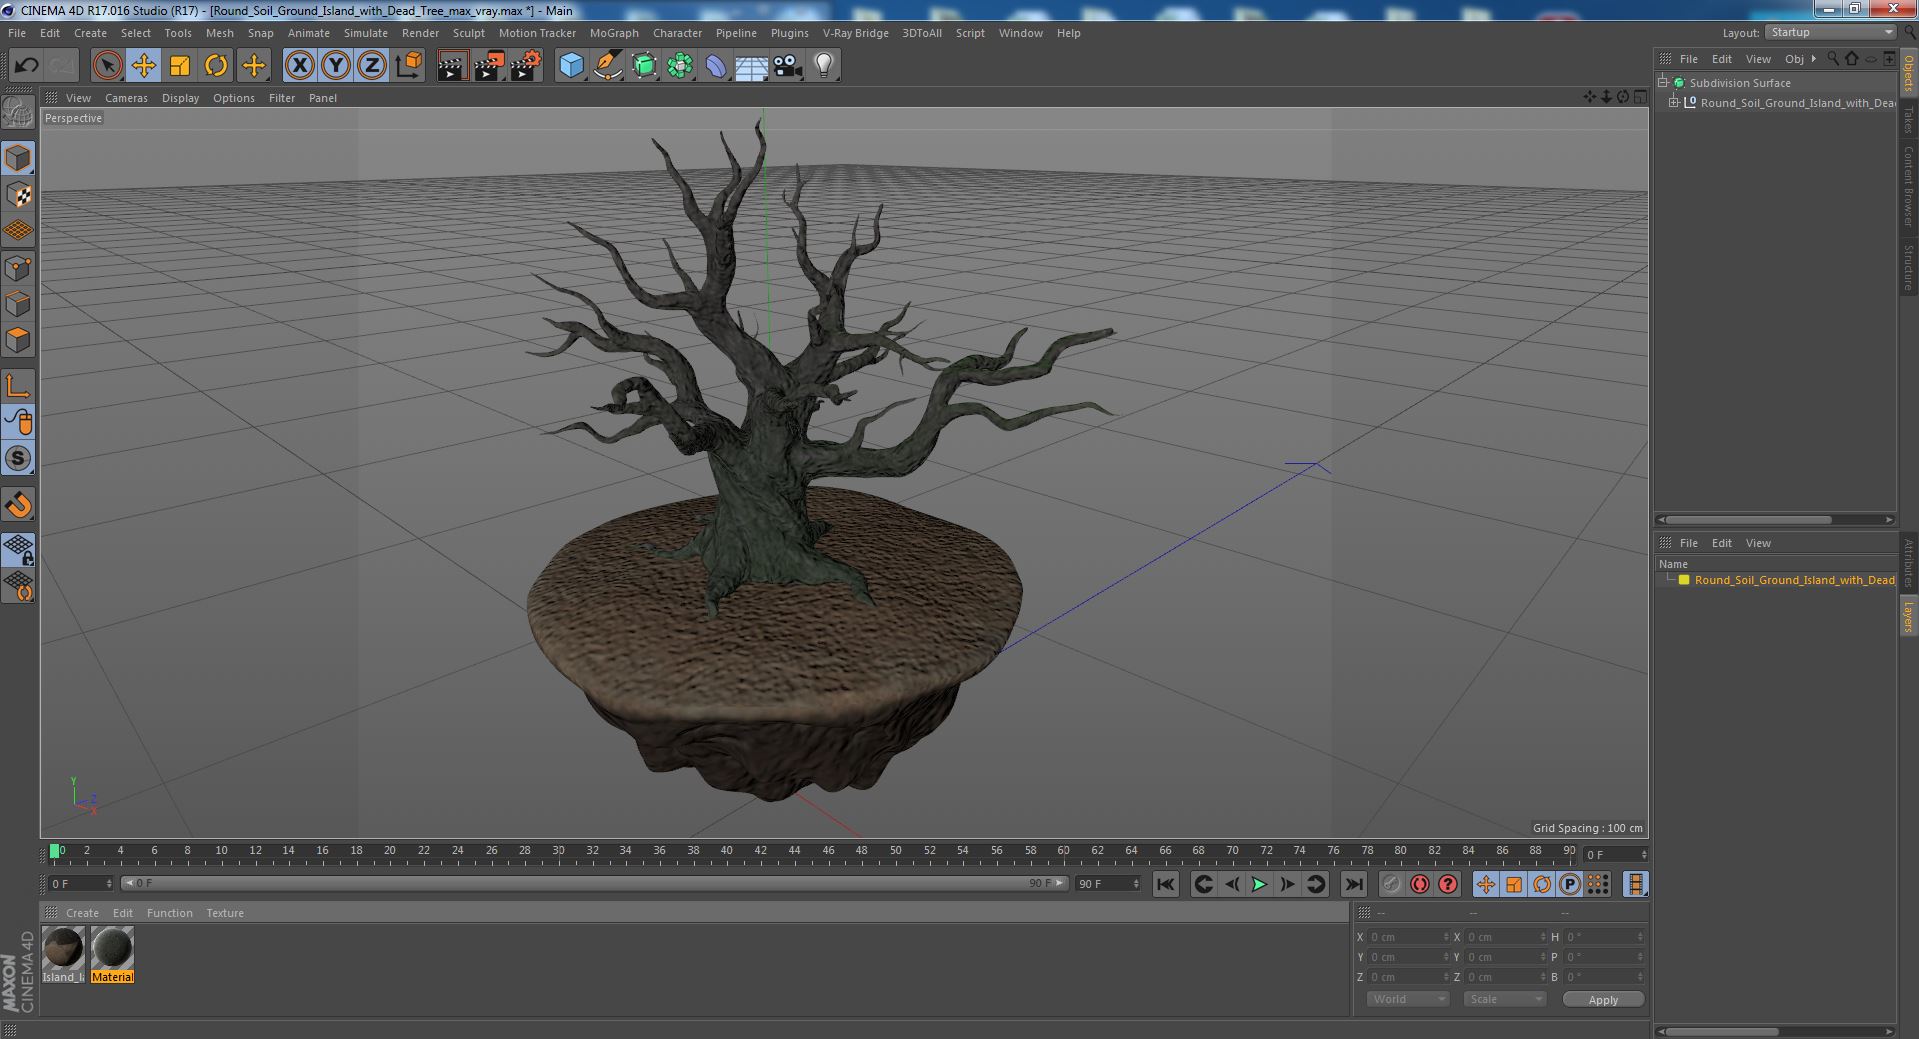The image size is (1919, 1039).
Task: Click the Array green modeling icon
Action: 680,66
